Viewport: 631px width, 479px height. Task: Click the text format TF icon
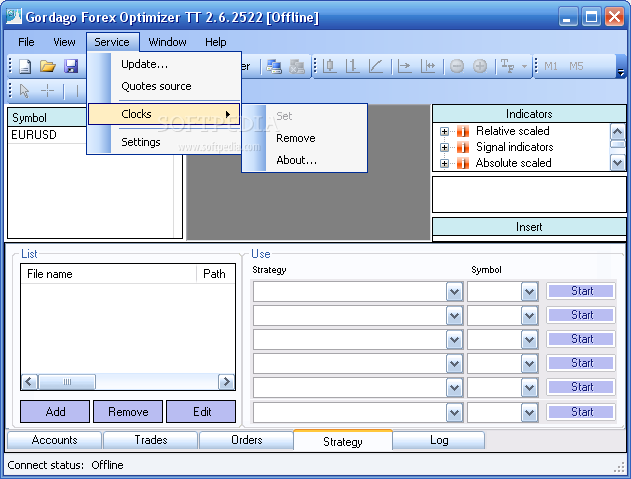coord(507,66)
